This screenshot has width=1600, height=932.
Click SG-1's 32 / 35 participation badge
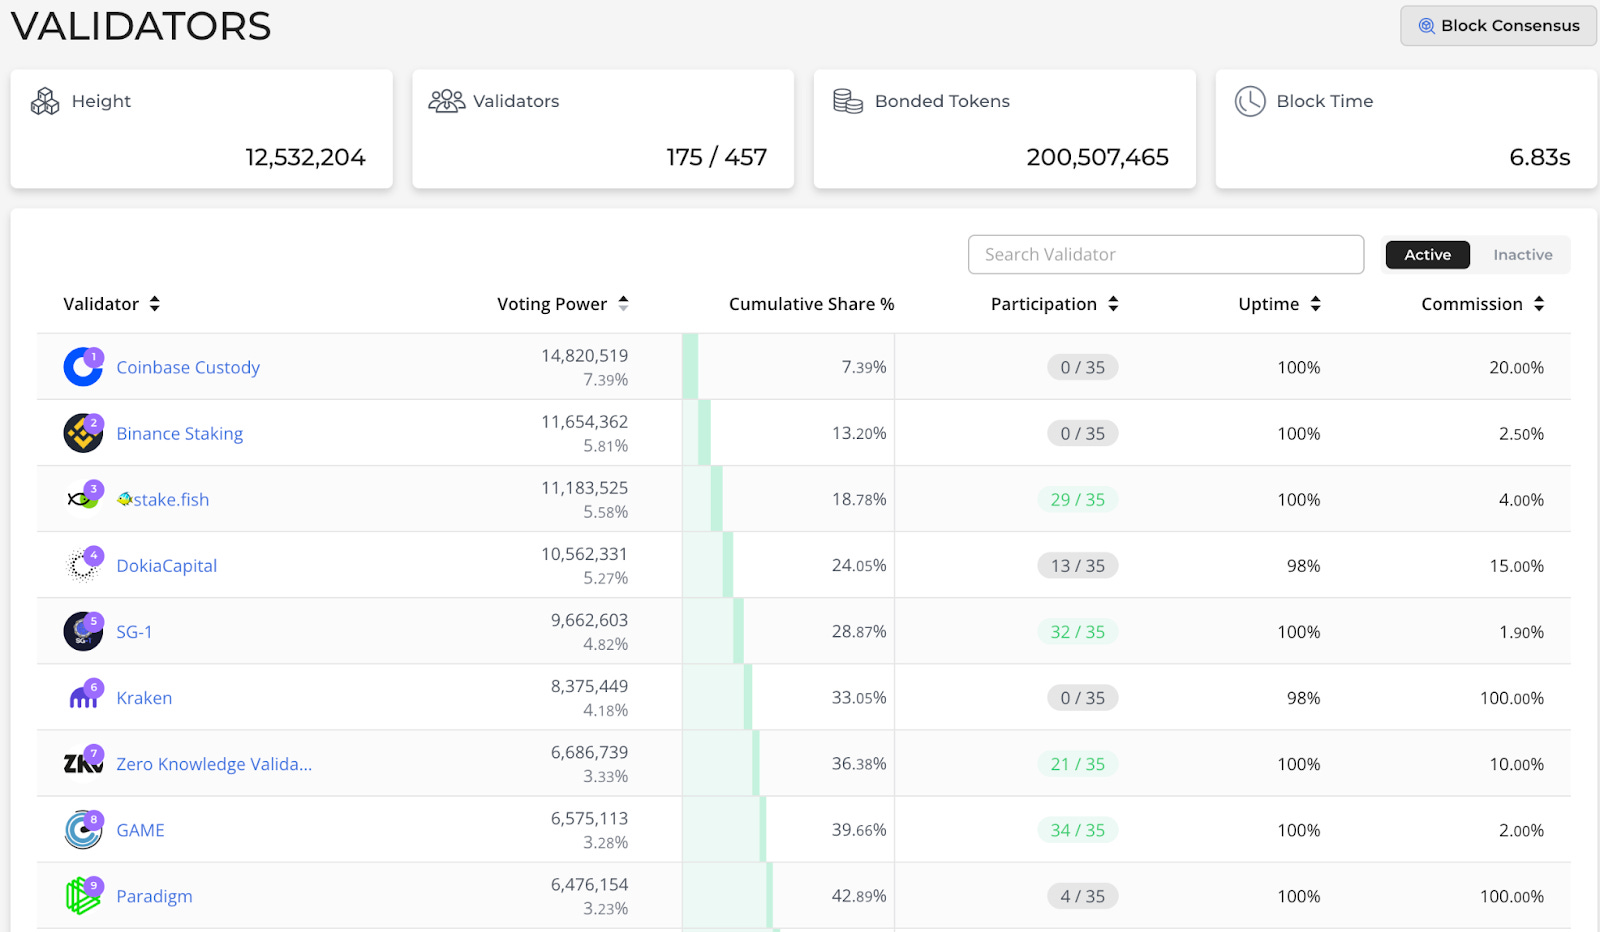click(x=1078, y=631)
